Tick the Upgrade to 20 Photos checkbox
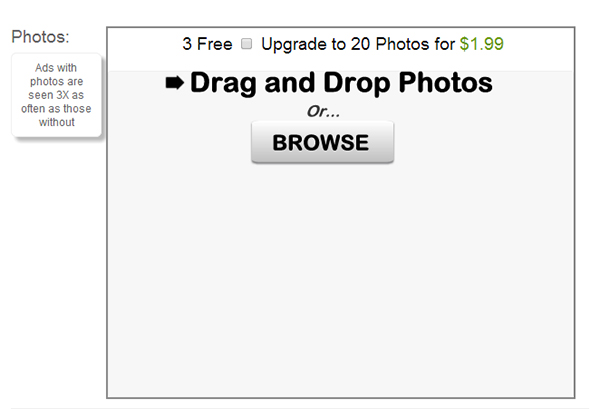This screenshot has width=600, height=409. pos(246,44)
